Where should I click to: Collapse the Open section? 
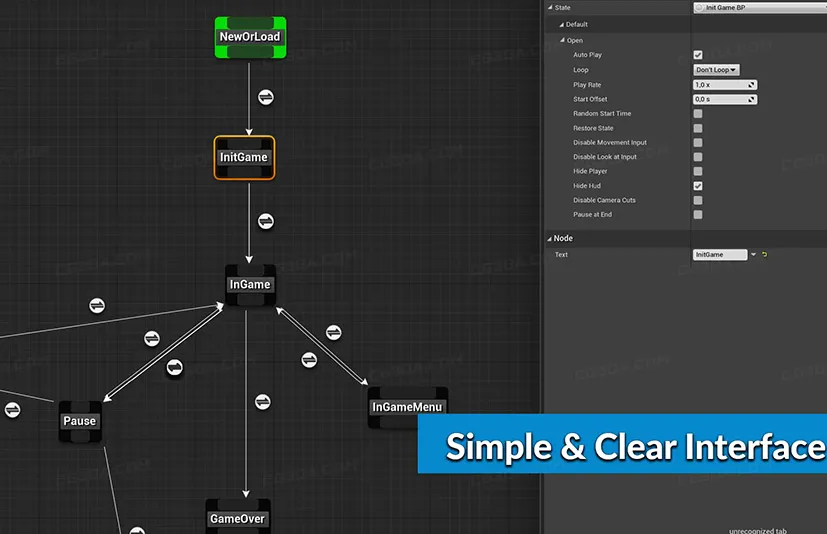562,40
